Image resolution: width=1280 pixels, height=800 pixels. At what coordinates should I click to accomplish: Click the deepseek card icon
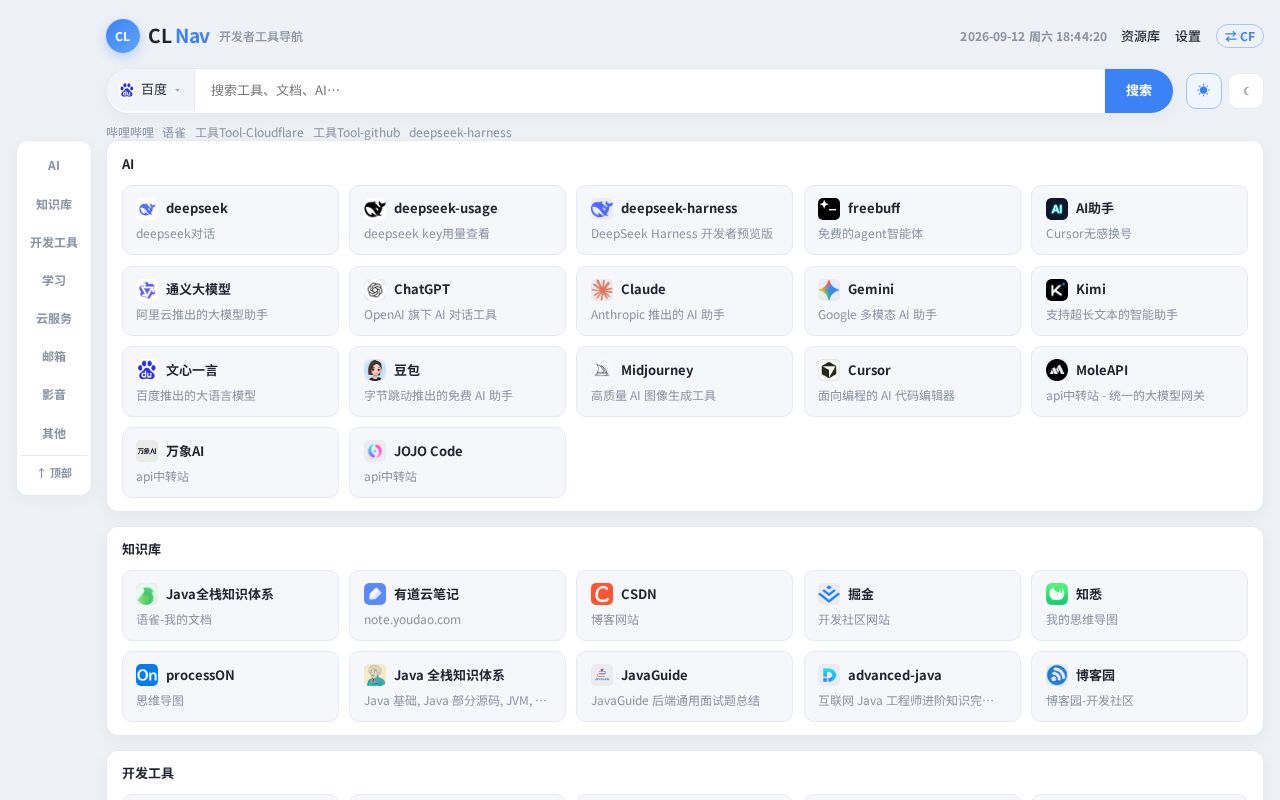pyautogui.click(x=147, y=208)
